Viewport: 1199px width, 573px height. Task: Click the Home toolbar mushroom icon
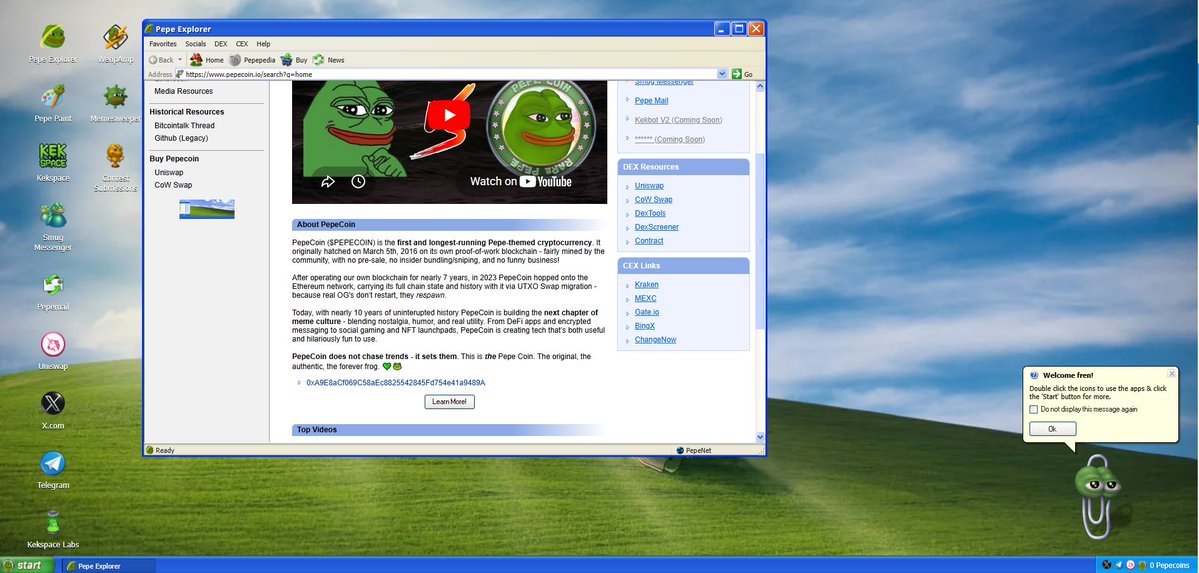pyautogui.click(x=197, y=60)
